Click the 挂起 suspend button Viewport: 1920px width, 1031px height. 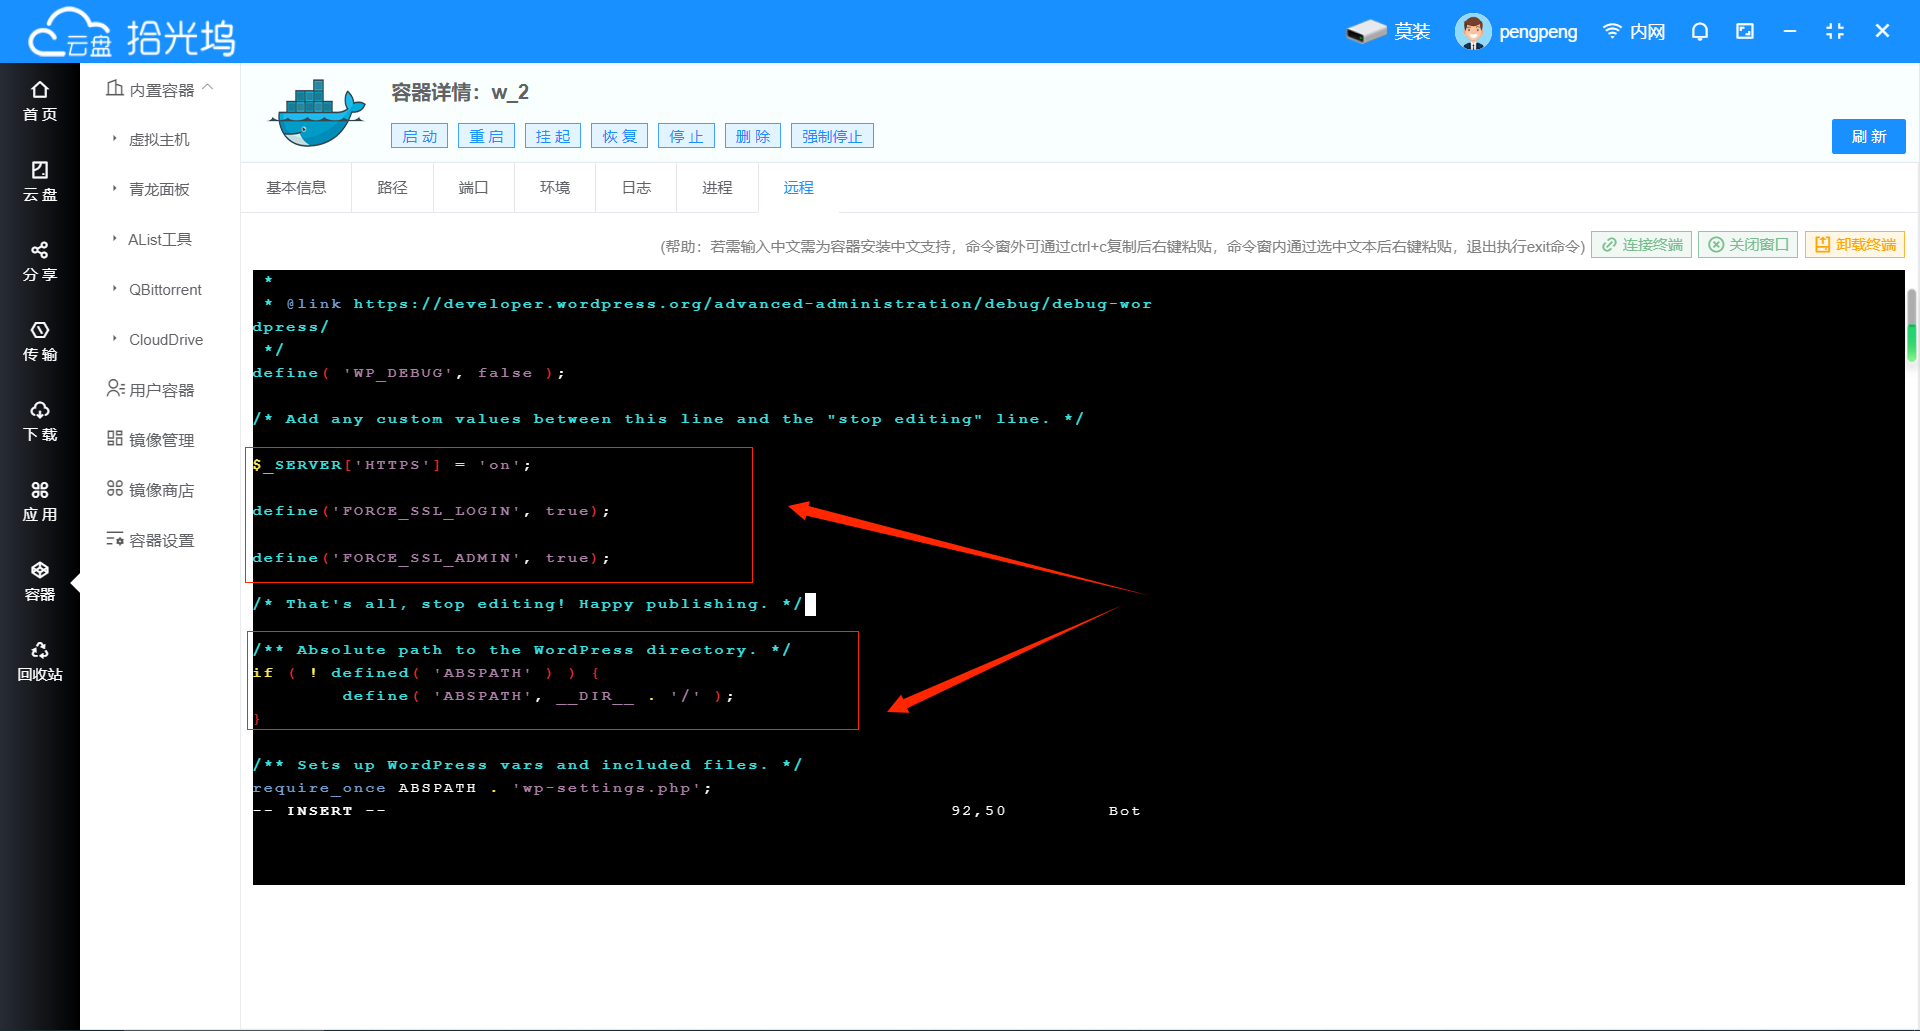(553, 136)
